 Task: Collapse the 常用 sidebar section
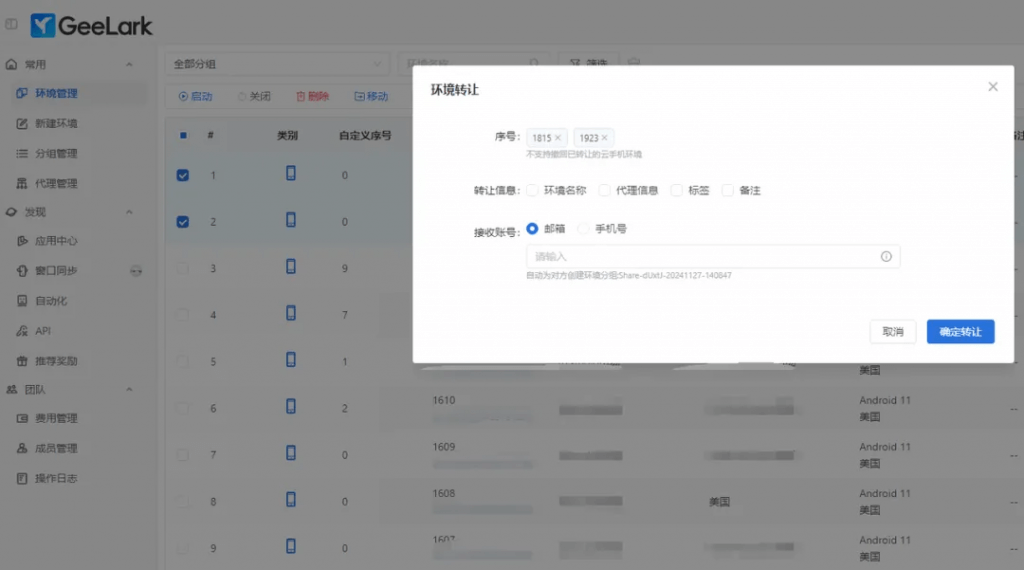[x=129, y=65]
